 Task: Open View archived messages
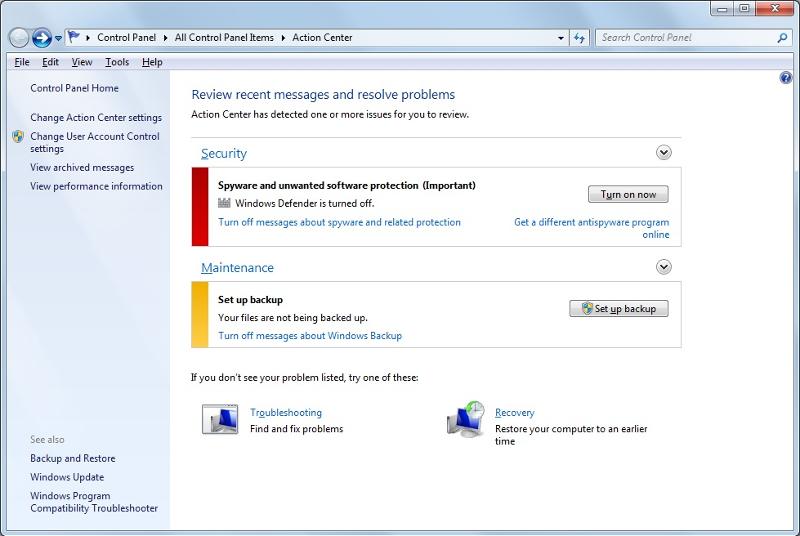click(x=82, y=167)
